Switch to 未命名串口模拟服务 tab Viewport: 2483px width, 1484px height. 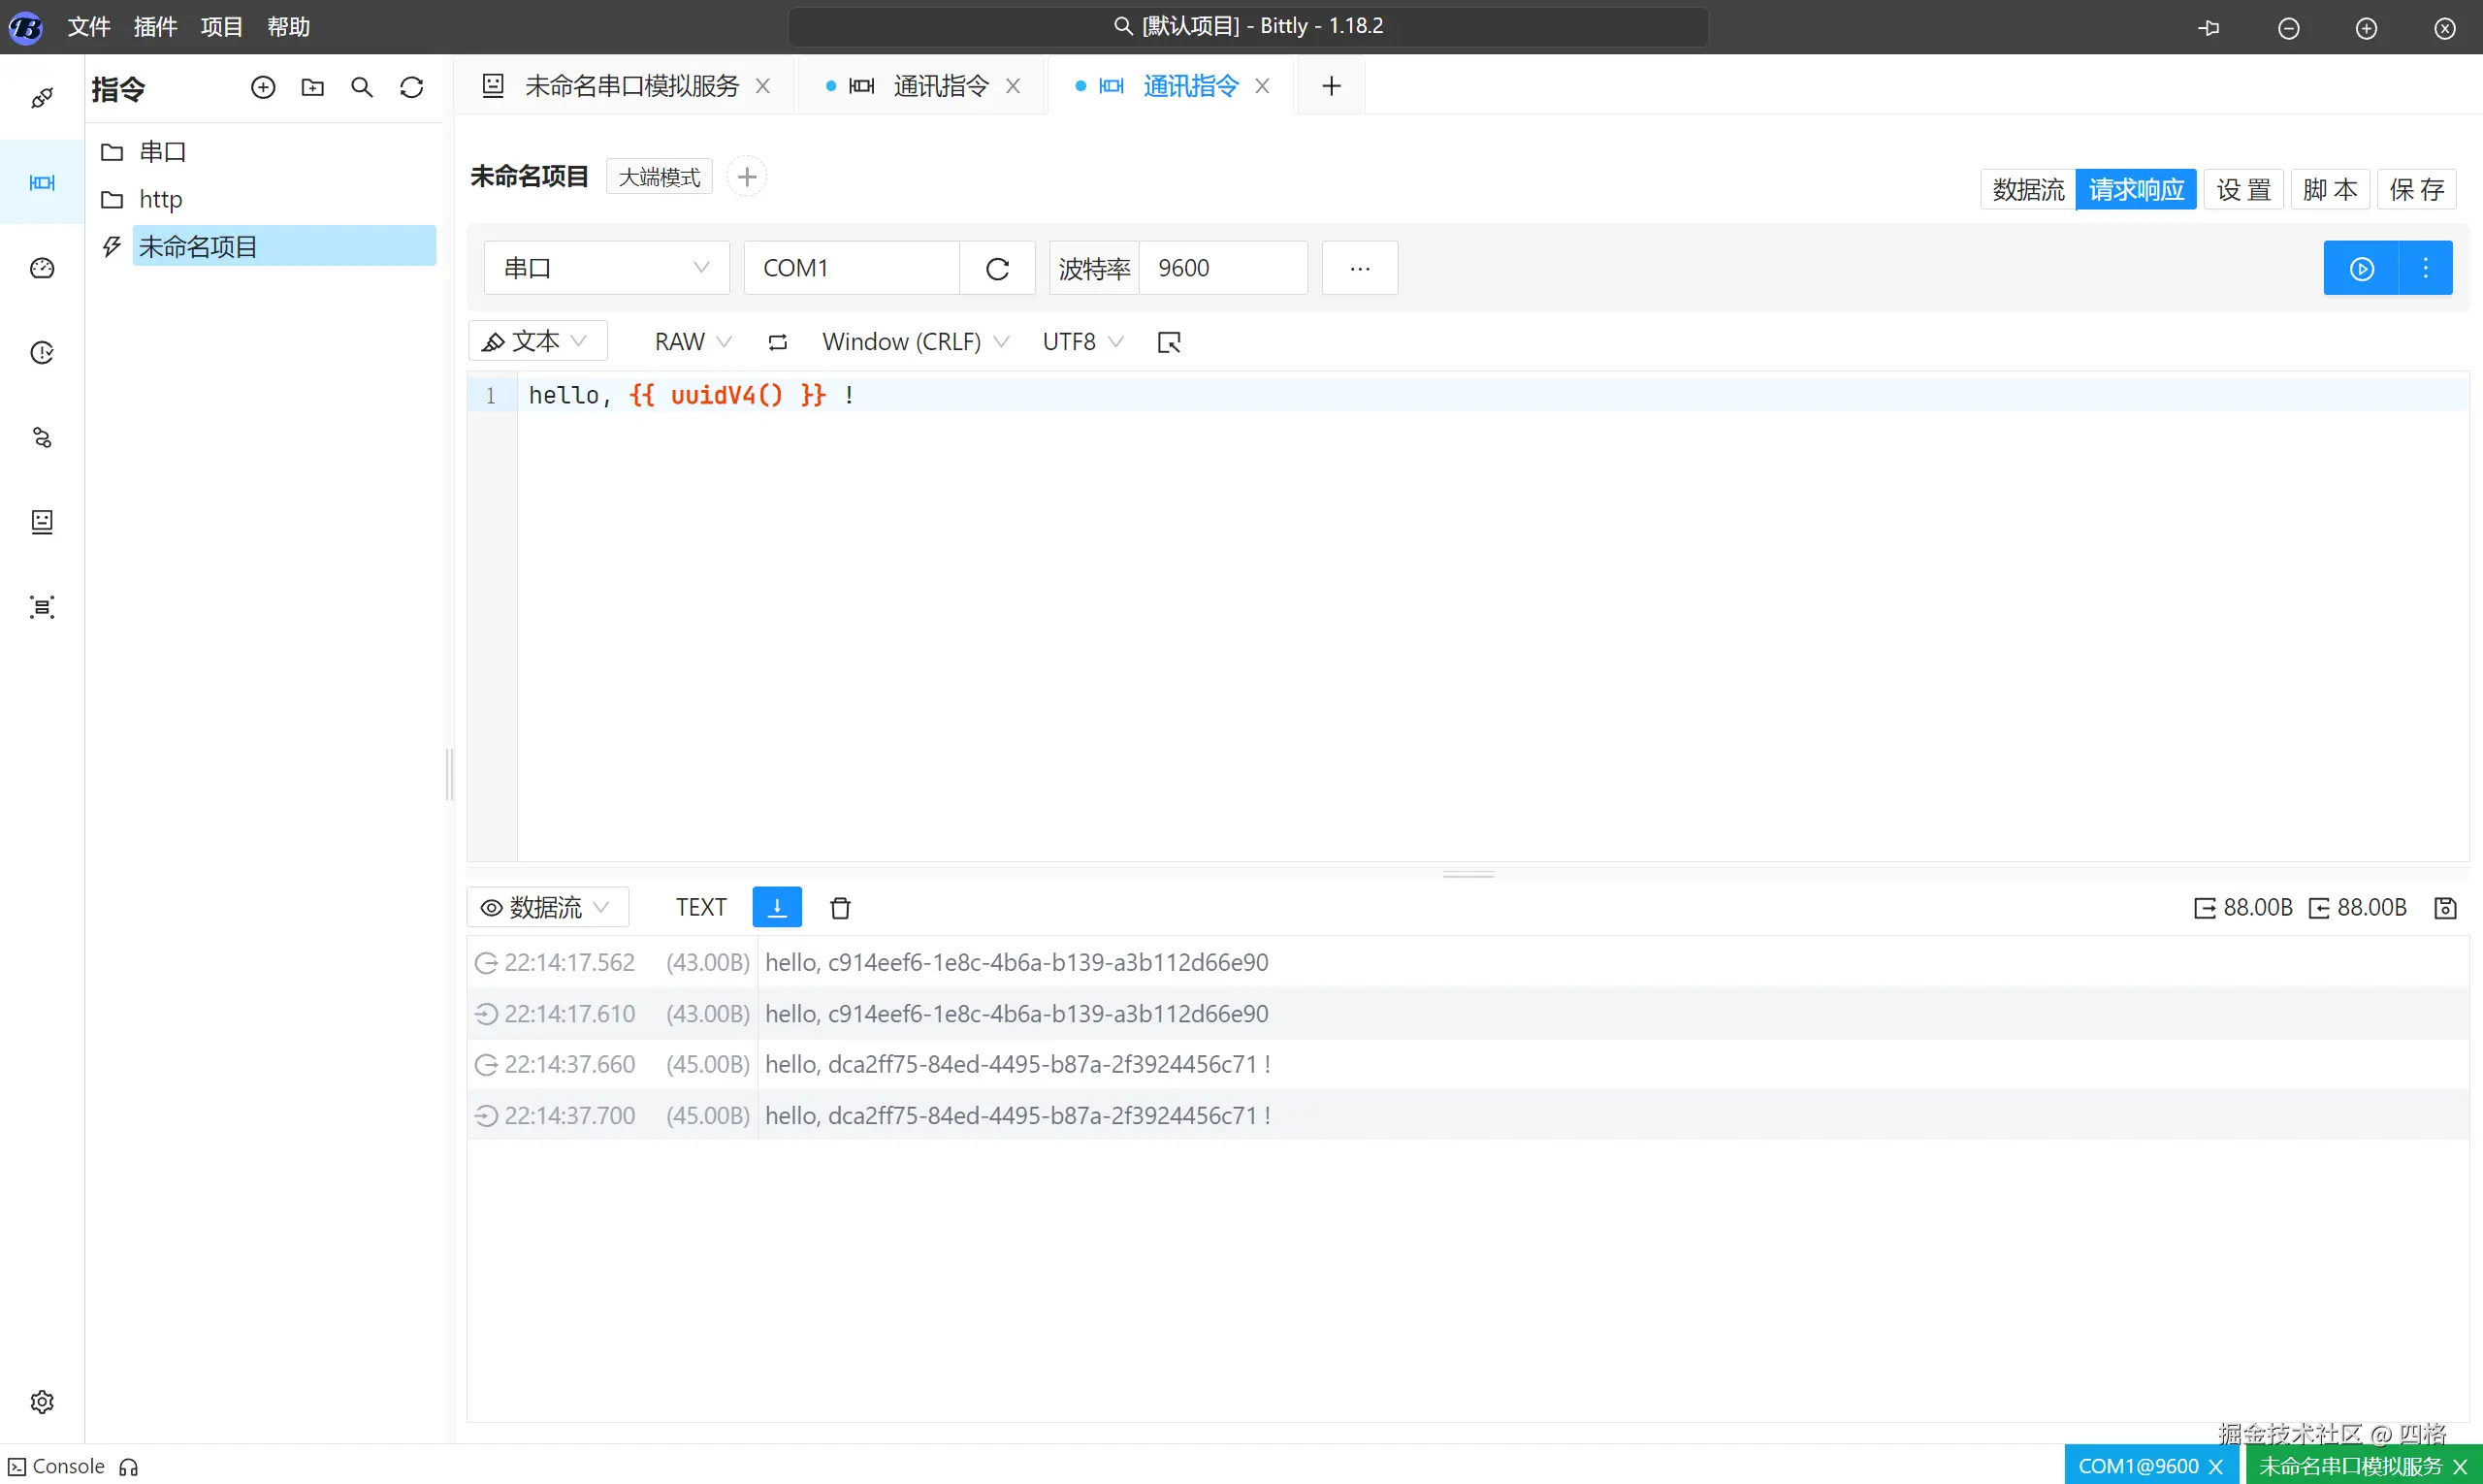click(630, 86)
